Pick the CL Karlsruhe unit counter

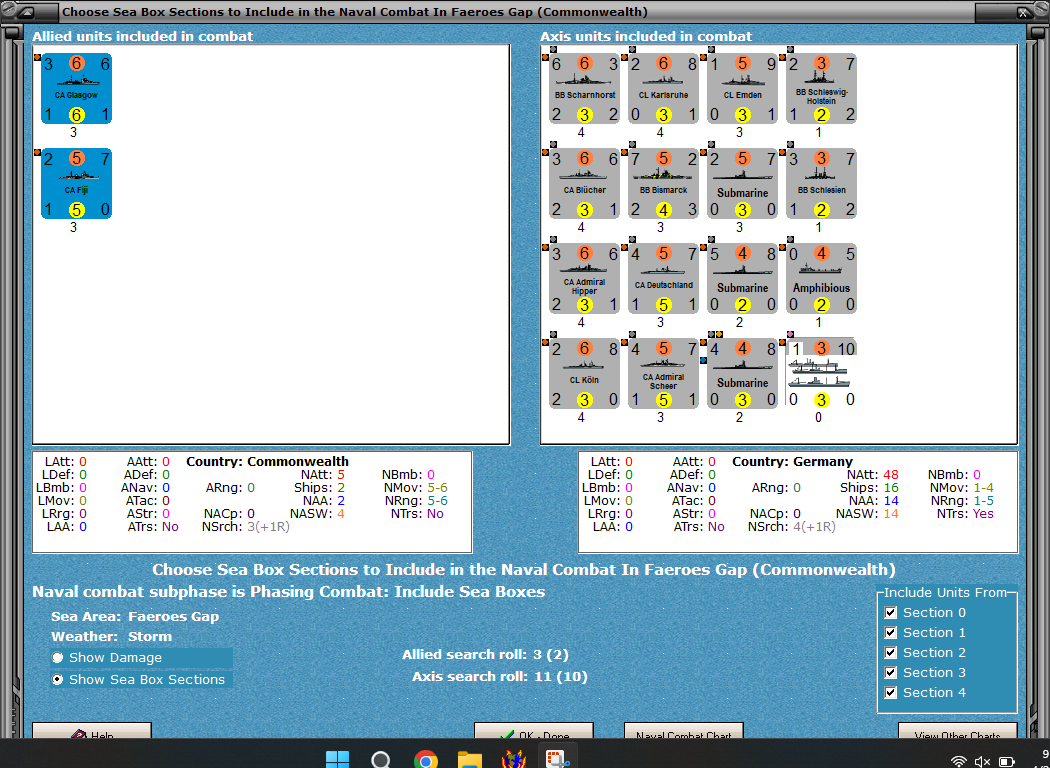664,89
